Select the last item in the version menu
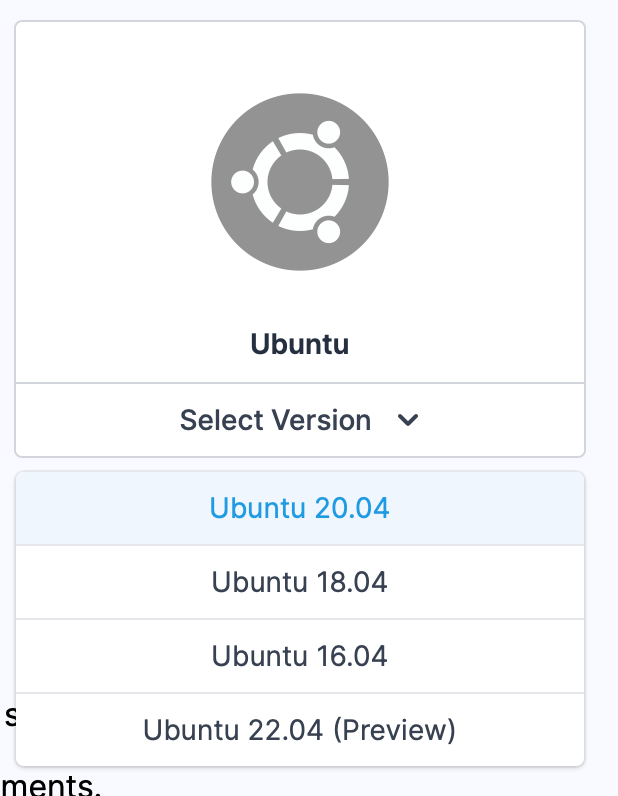This screenshot has height=796, width=618. coord(300,730)
